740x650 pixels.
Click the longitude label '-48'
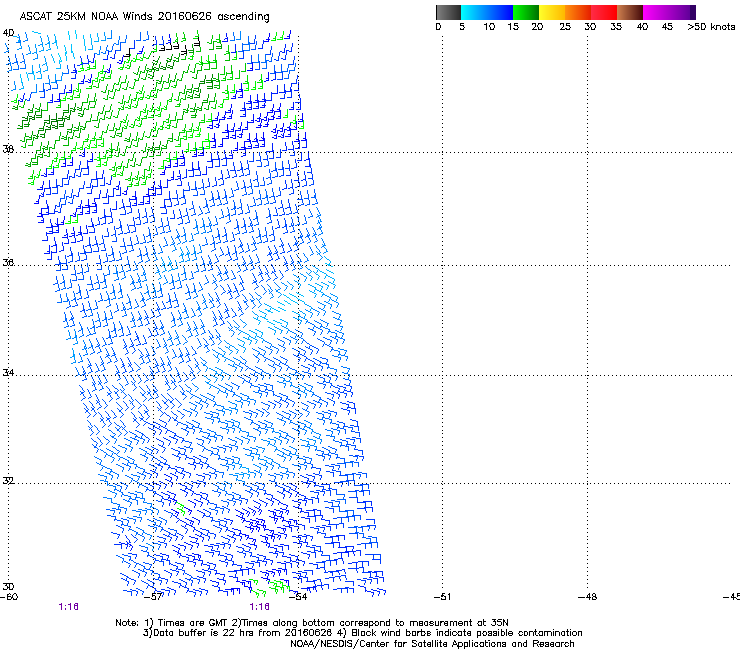point(587,597)
